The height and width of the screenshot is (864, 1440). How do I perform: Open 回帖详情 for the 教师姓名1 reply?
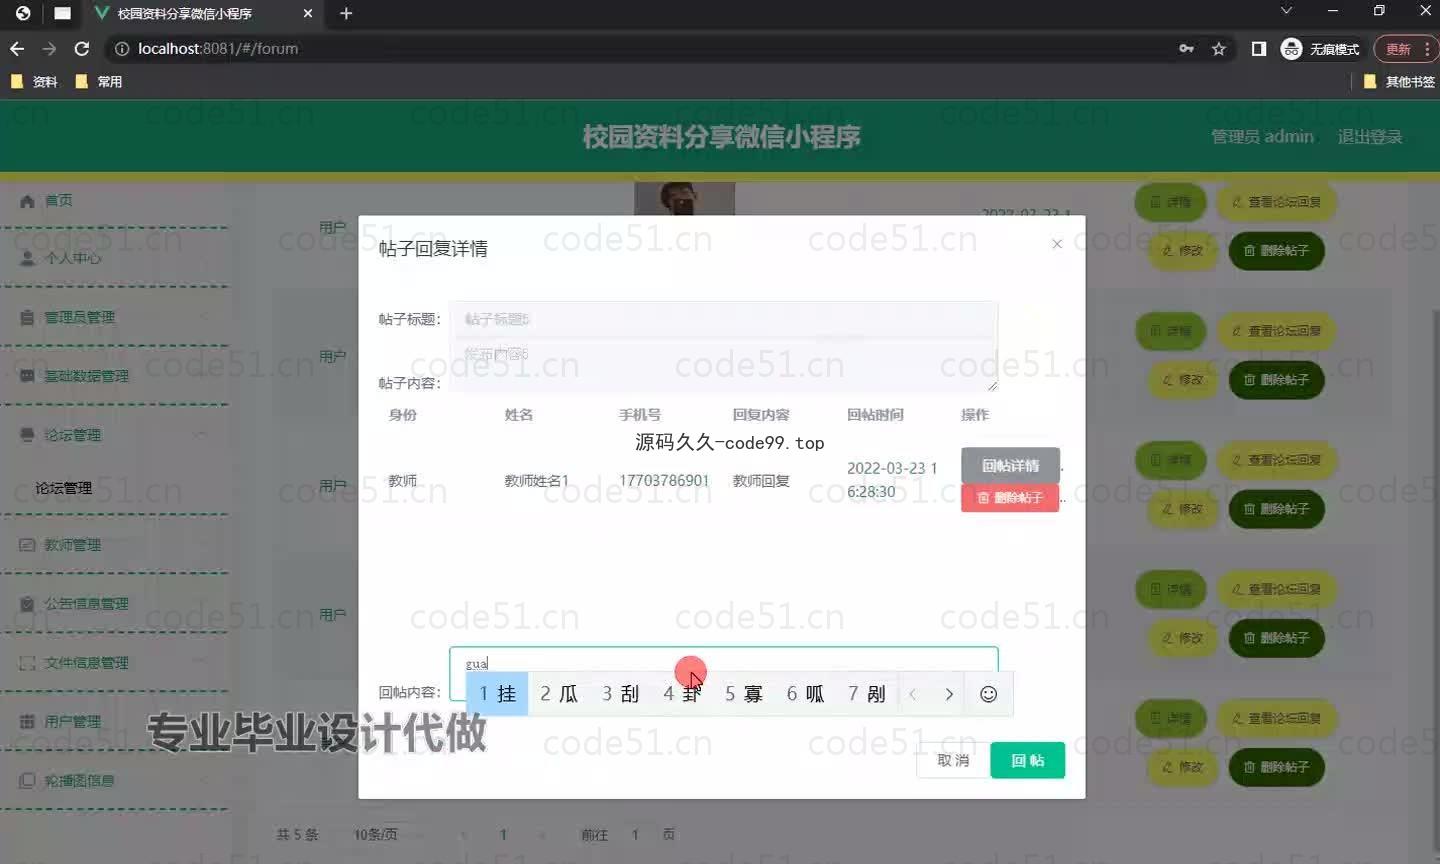pos(1010,466)
